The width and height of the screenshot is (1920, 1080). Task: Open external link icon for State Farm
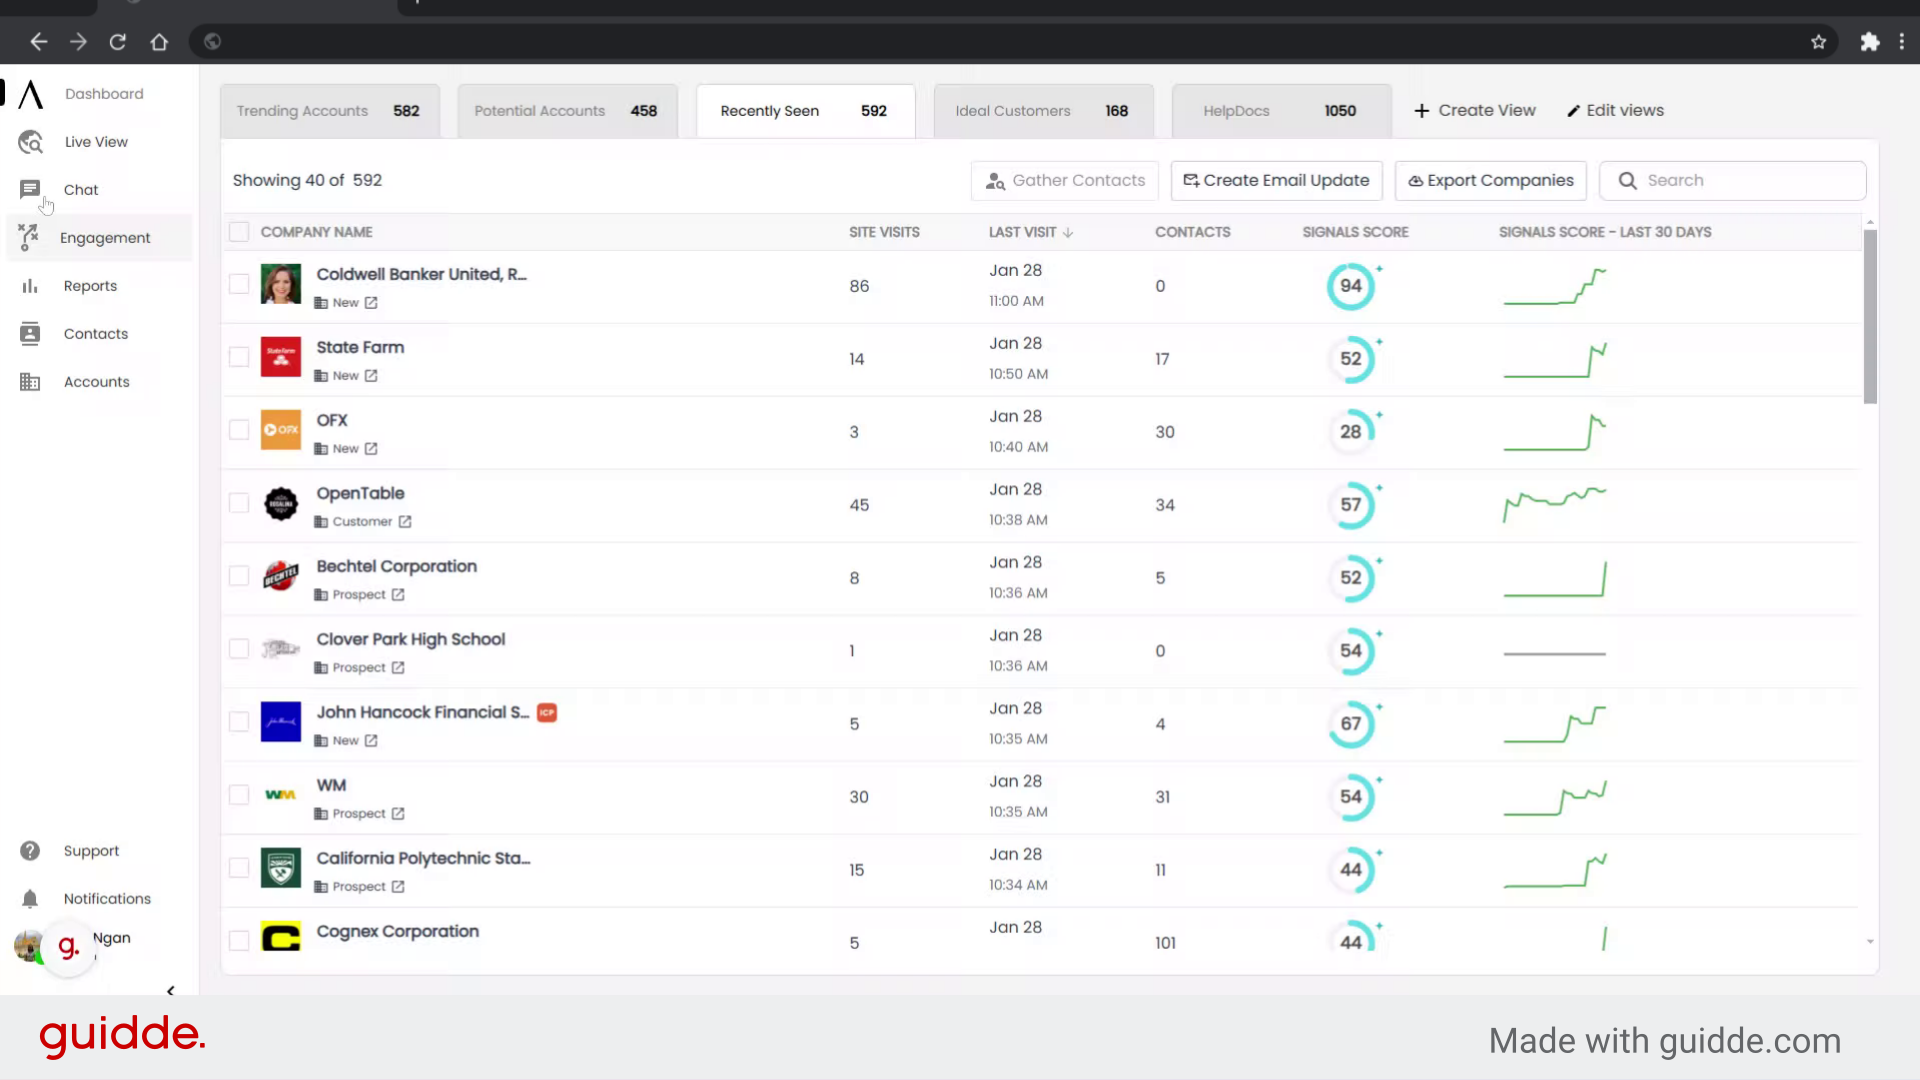[371, 376]
